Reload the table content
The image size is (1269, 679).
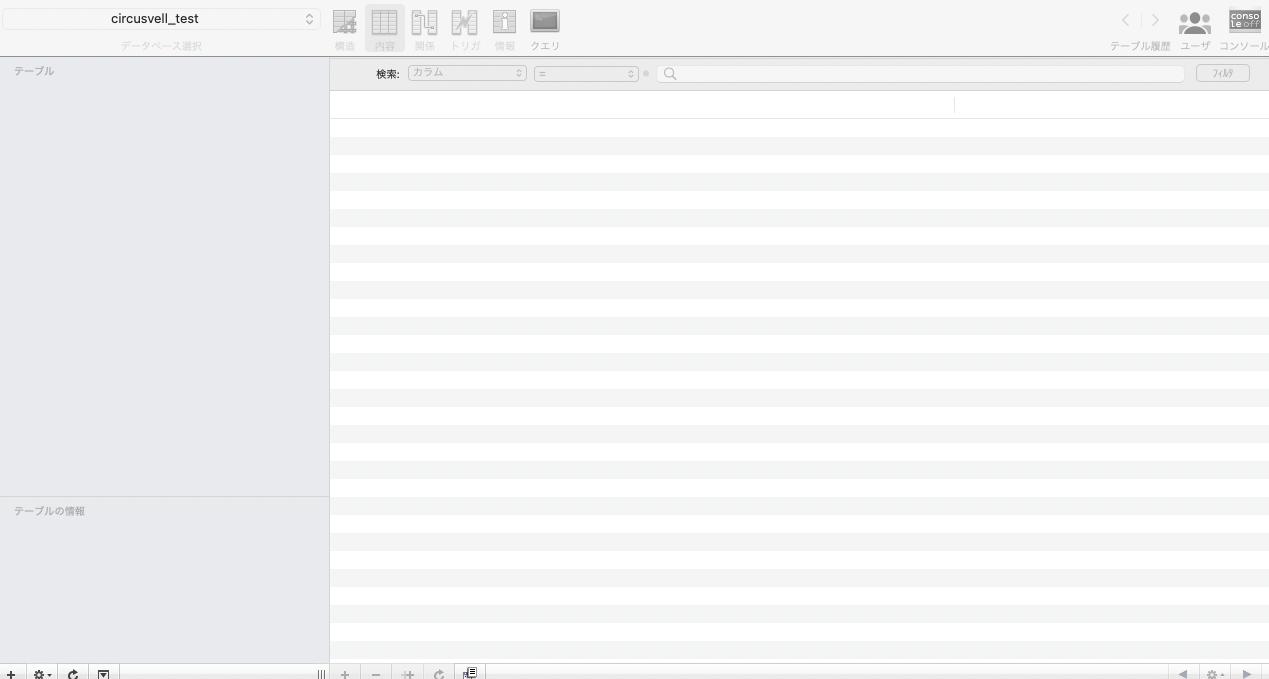[439, 674]
